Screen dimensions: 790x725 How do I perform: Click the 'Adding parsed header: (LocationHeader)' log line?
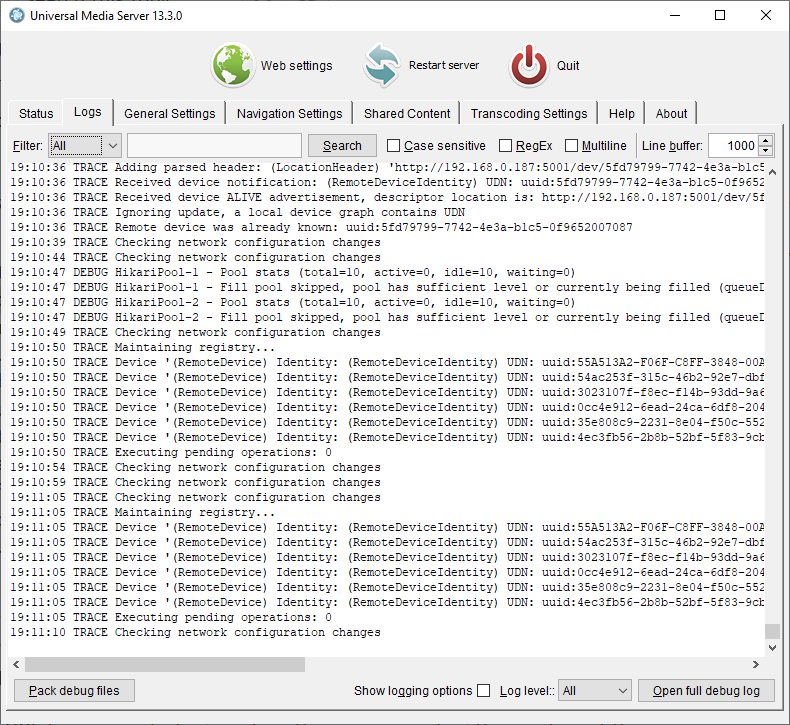(387, 167)
